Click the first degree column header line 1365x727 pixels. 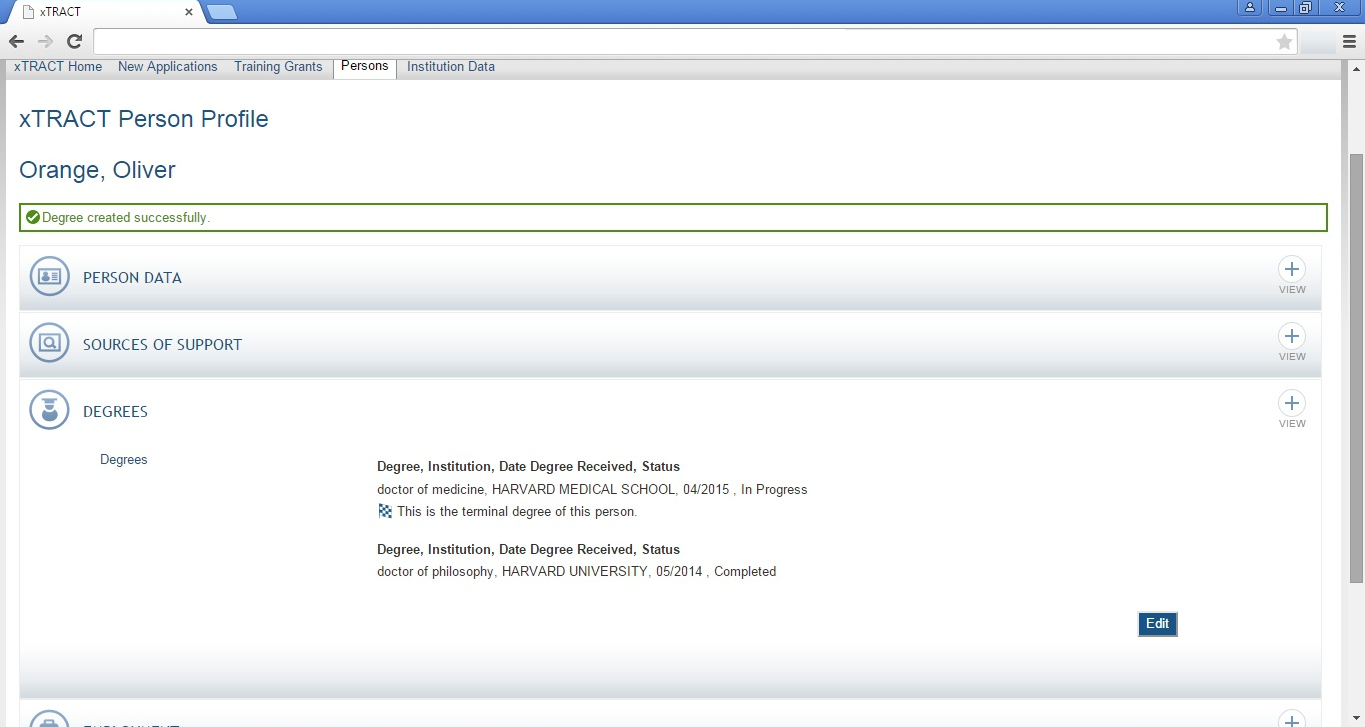(528, 467)
